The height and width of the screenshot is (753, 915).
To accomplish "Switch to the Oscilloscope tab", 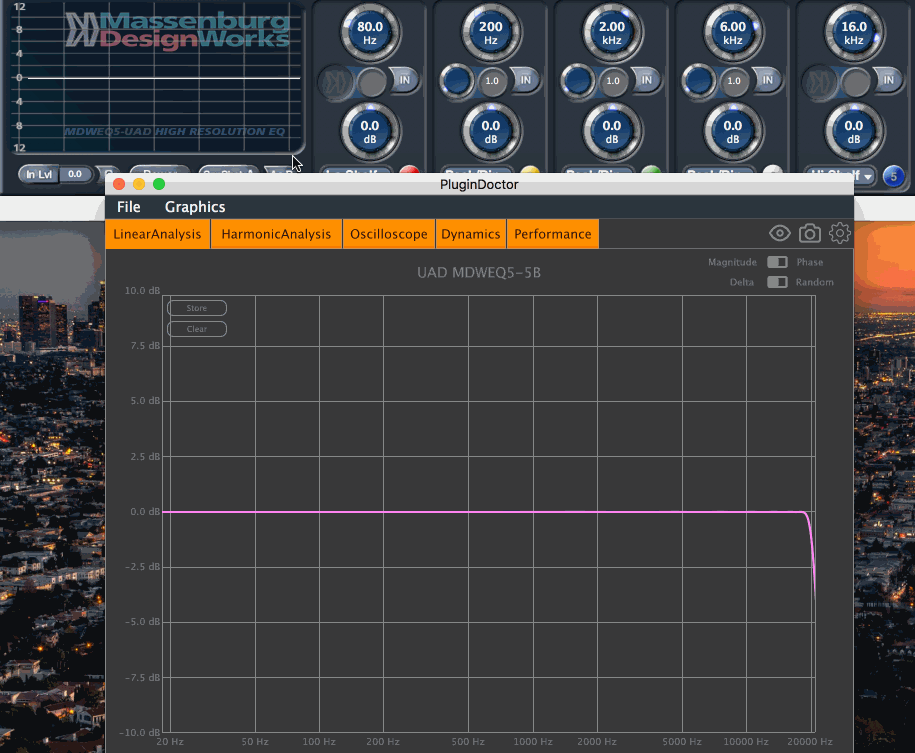I will coord(389,234).
